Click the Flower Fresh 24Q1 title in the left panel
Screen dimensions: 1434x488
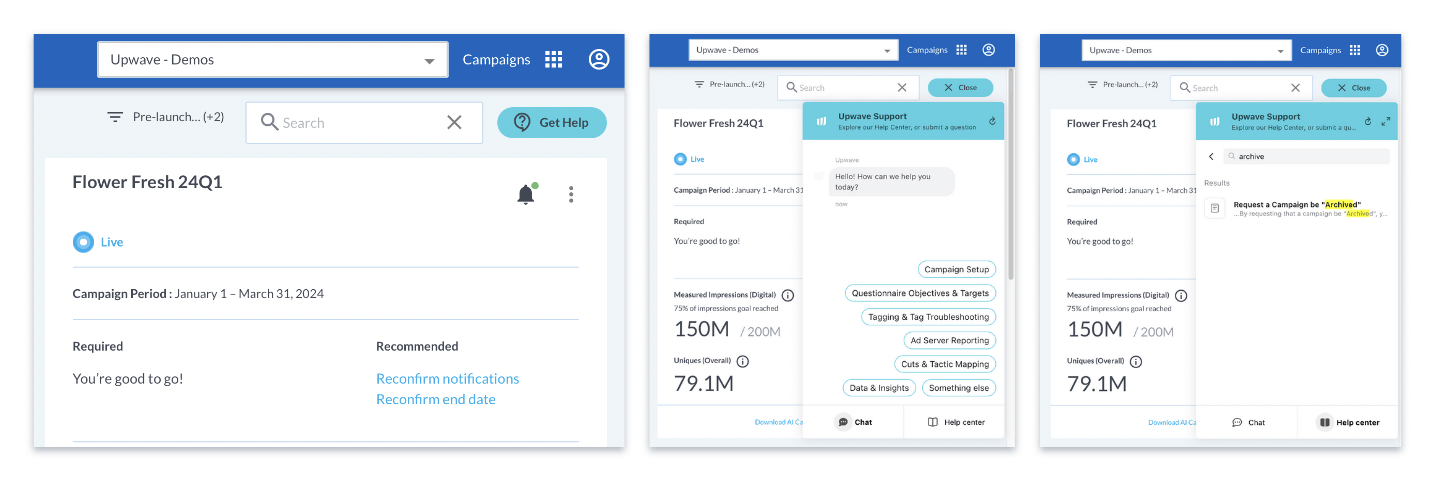tap(147, 182)
